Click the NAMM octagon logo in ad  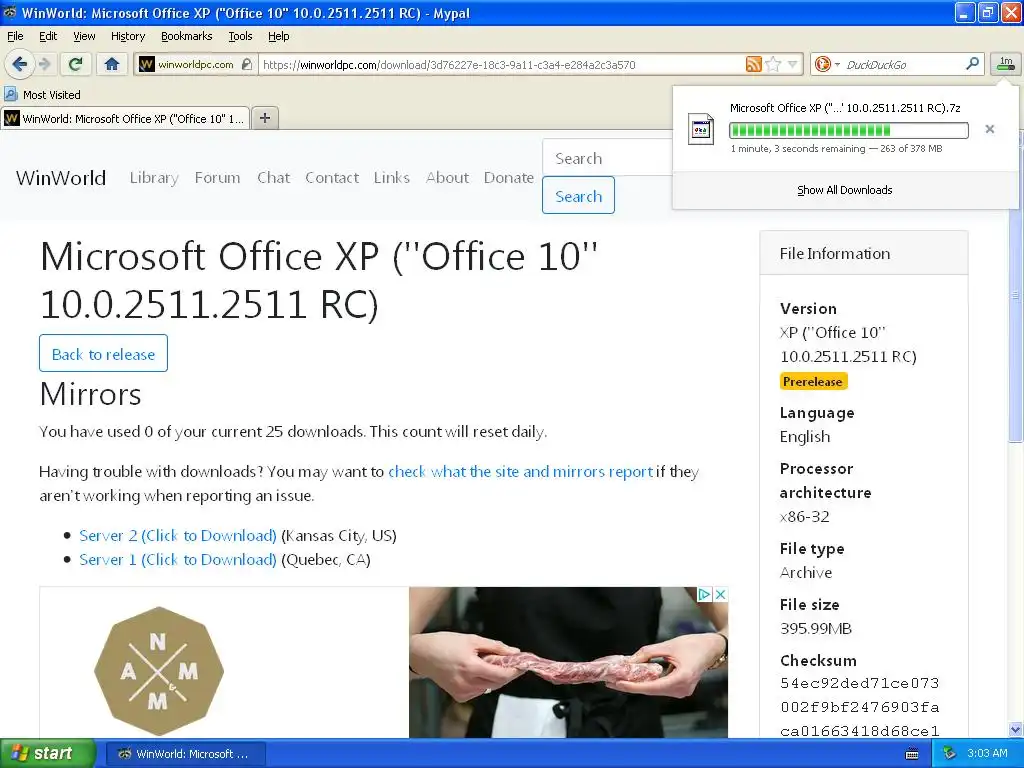(x=159, y=670)
